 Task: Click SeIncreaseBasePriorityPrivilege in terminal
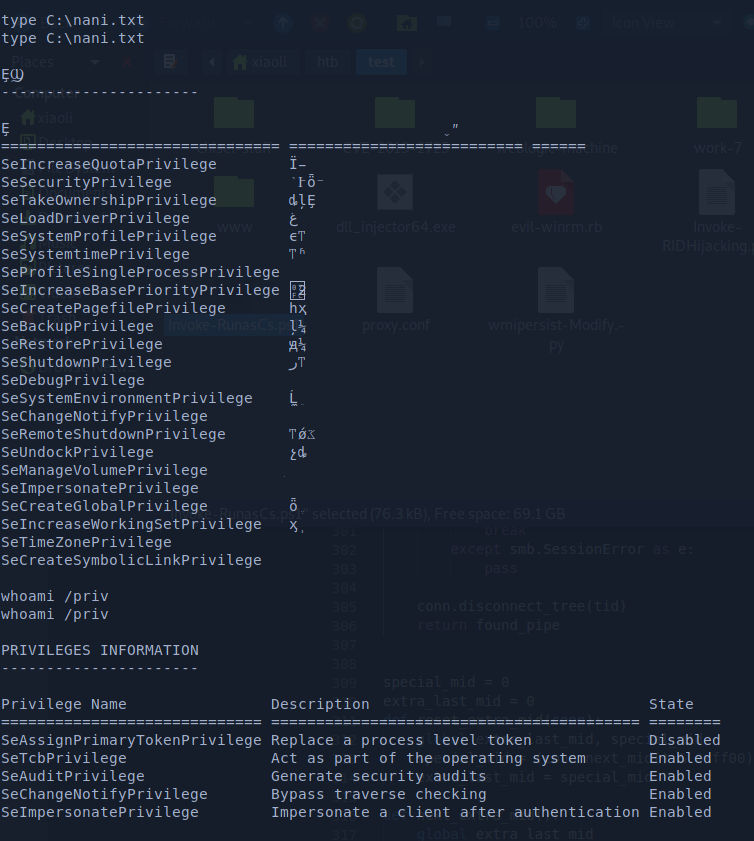coord(141,290)
